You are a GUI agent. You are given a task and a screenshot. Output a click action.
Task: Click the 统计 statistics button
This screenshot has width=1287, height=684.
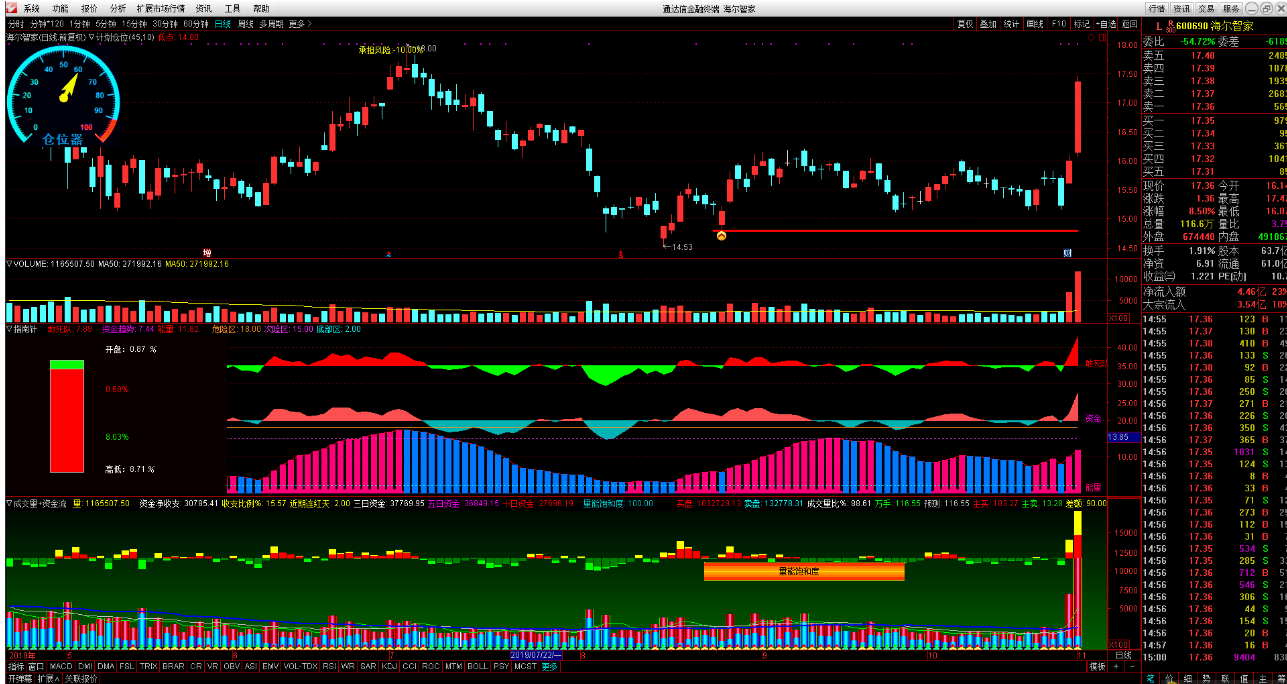(x=1012, y=24)
